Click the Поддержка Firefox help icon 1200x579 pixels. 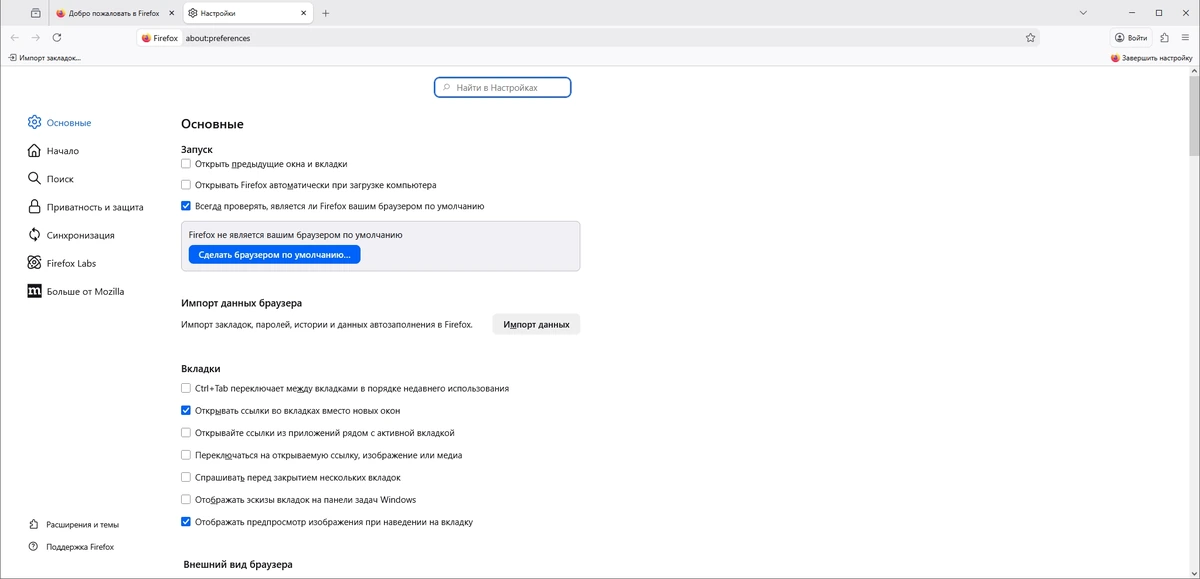pos(34,547)
